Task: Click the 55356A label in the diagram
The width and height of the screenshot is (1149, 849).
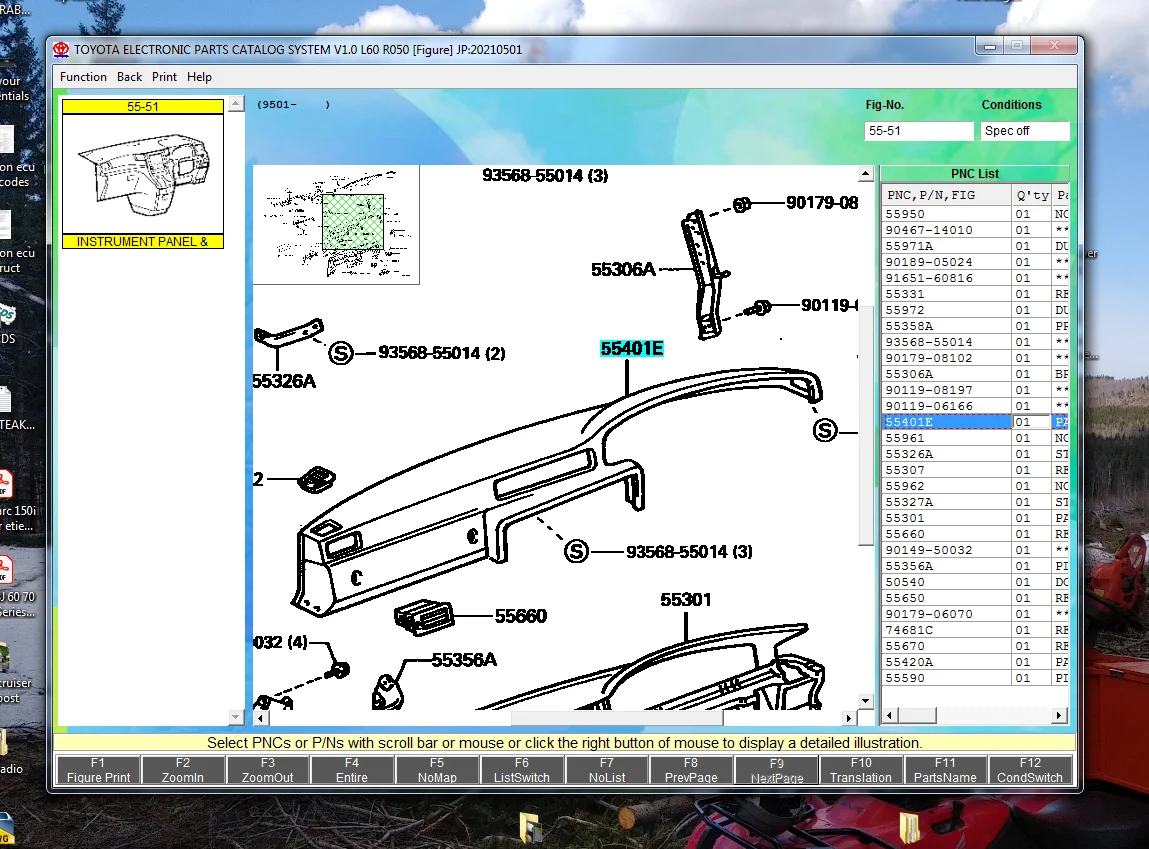Action: coord(464,660)
